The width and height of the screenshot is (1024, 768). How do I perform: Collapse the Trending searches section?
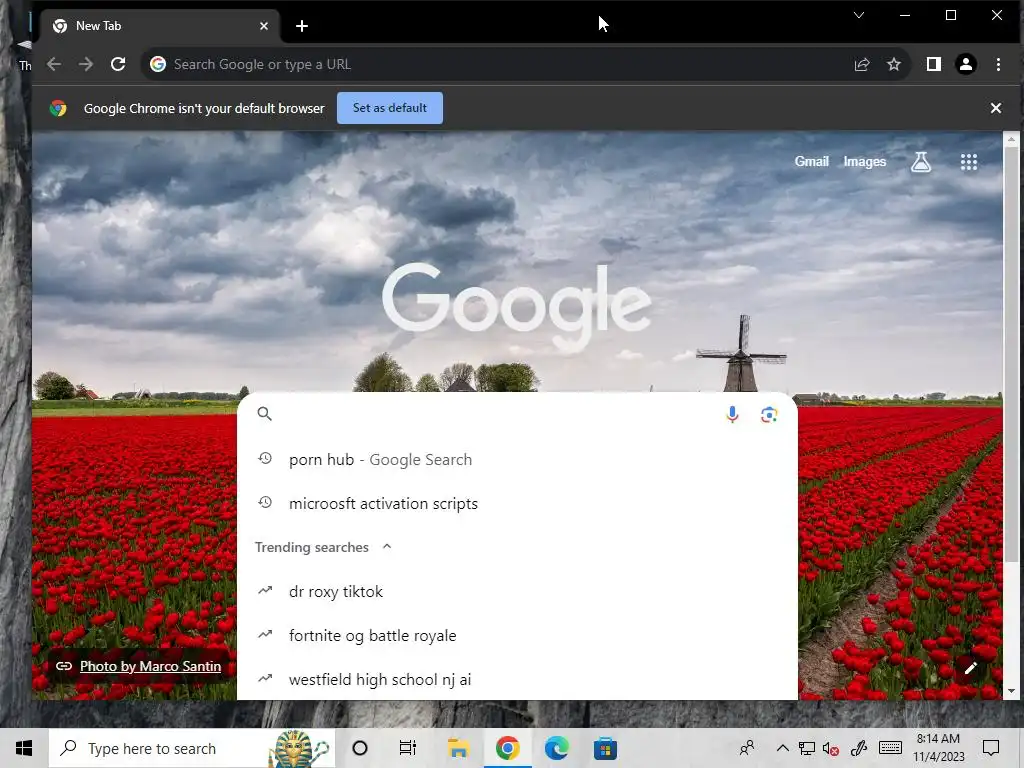click(387, 546)
